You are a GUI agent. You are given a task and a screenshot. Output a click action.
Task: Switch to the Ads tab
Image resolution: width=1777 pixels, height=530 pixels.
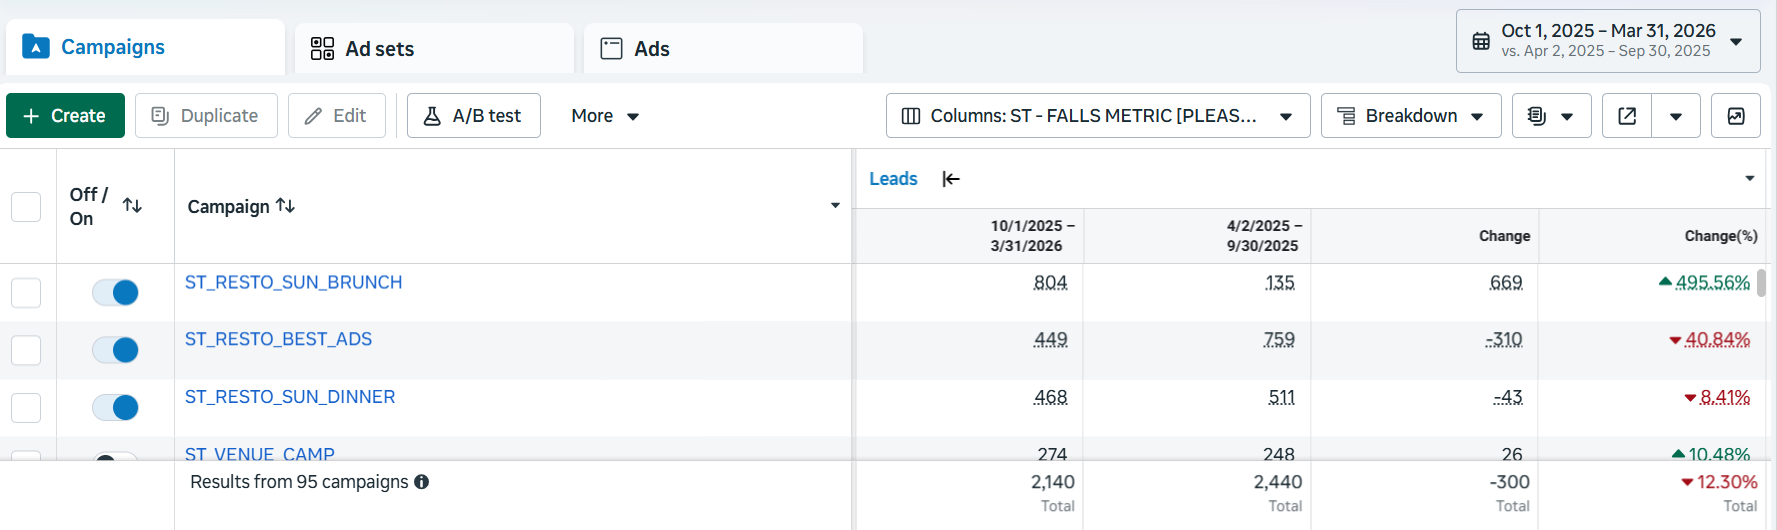pyautogui.click(x=723, y=48)
